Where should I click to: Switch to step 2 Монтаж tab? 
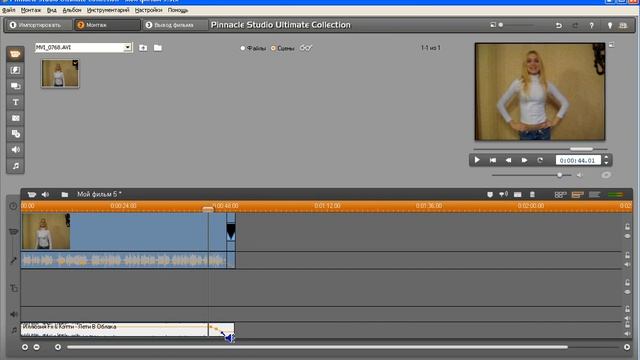(x=107, y=25)
